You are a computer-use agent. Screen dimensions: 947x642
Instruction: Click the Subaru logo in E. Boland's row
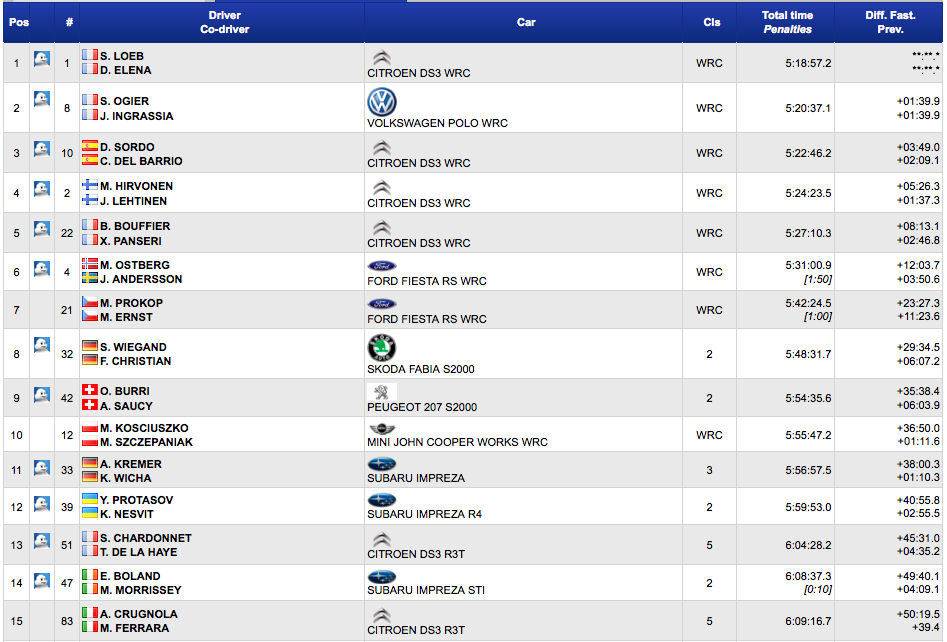coord(382,577)
